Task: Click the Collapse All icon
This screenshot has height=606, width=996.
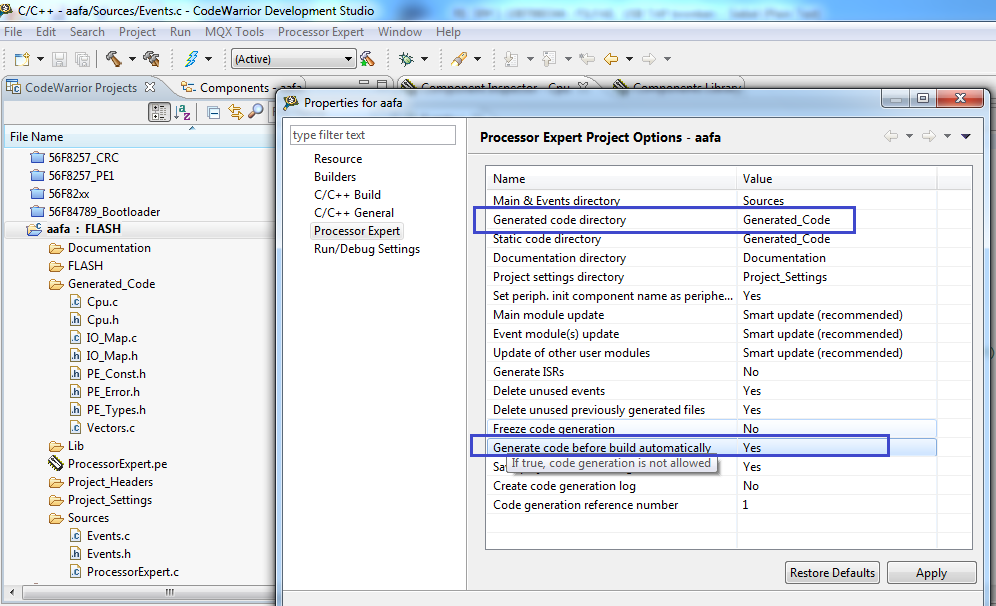Action: [214, 112]
